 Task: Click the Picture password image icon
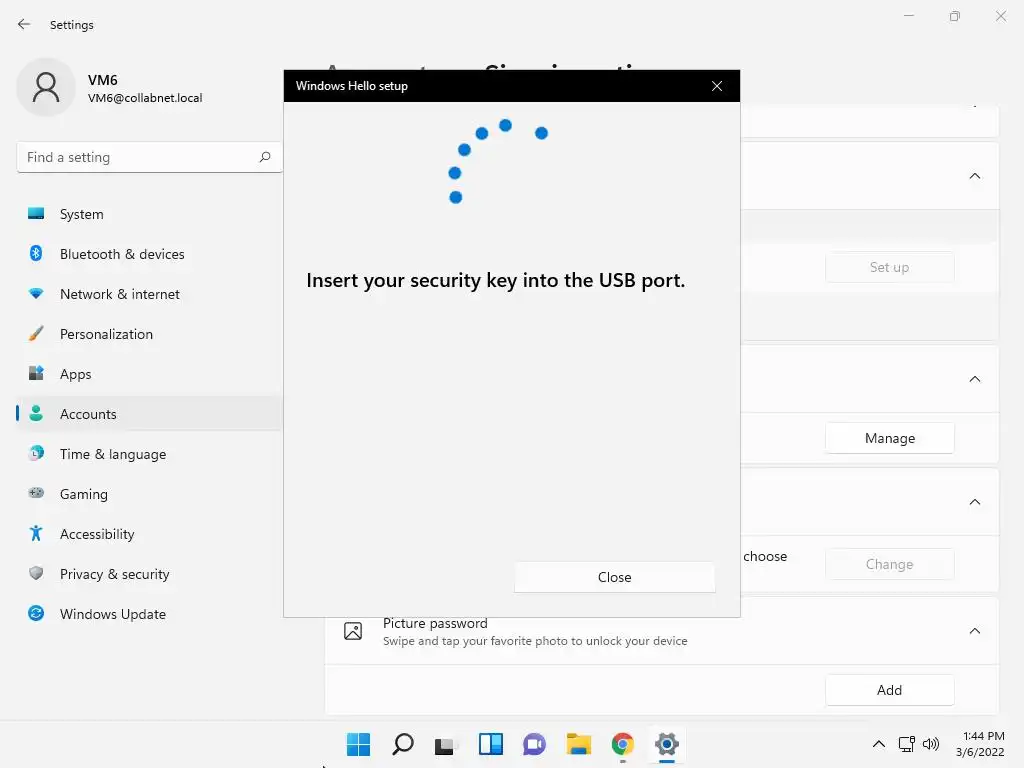pos(353,631)
